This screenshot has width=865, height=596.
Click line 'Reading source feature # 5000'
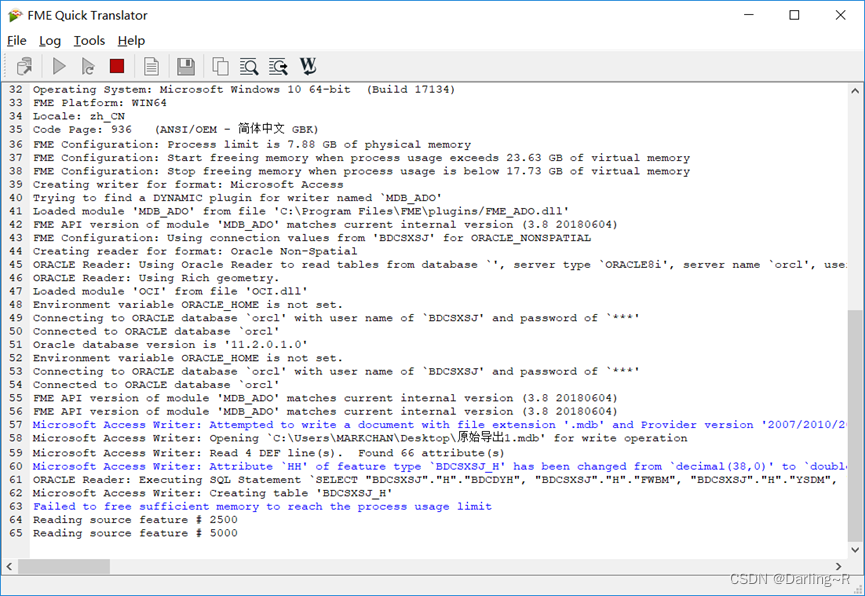click(x=135, y=533)
